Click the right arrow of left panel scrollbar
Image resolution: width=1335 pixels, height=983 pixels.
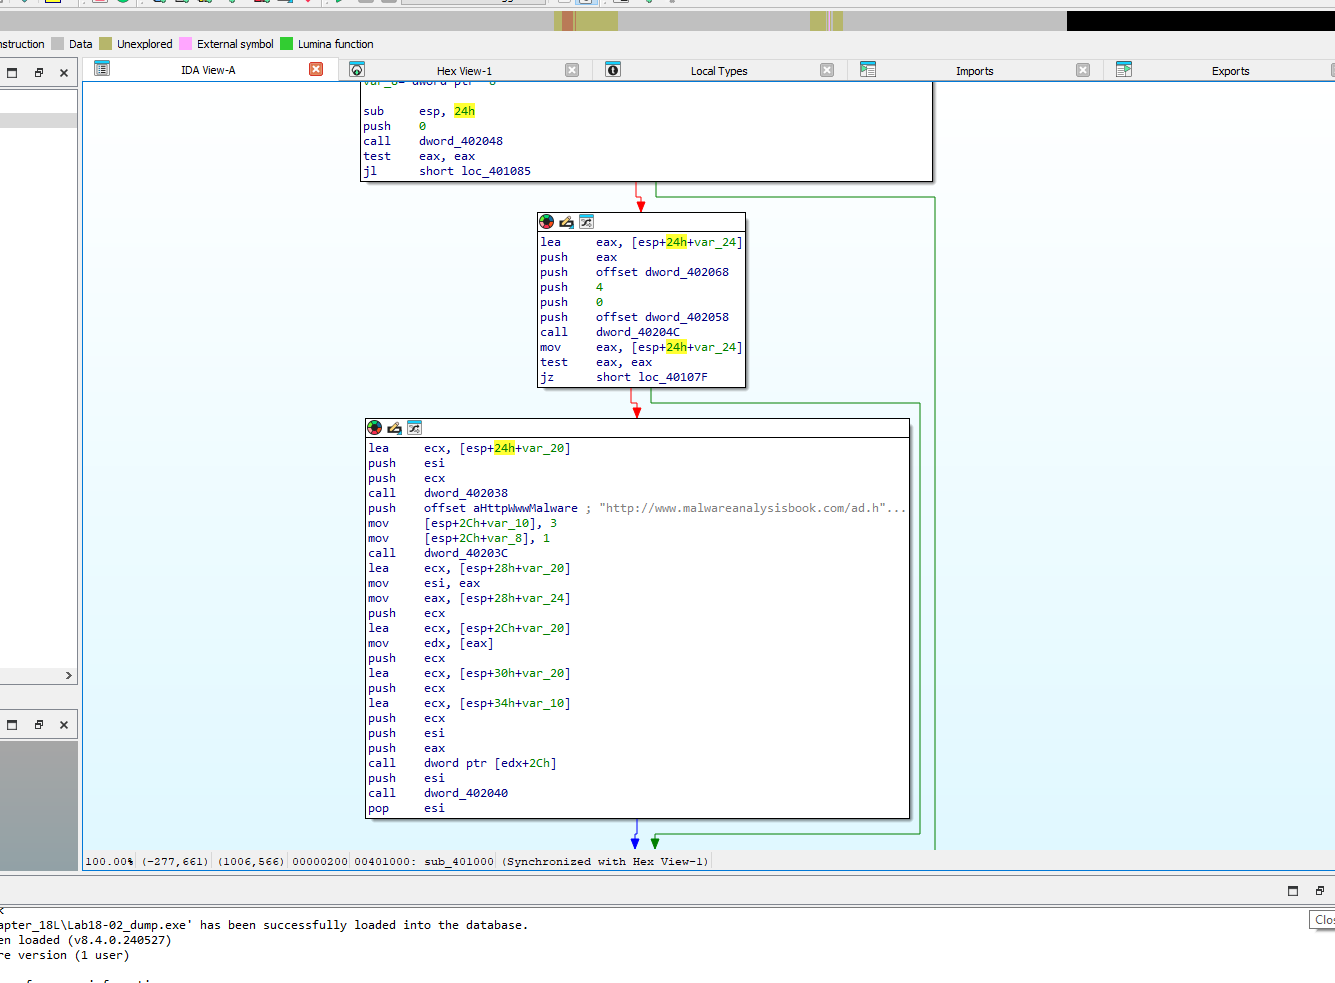[x=68, y=676]
